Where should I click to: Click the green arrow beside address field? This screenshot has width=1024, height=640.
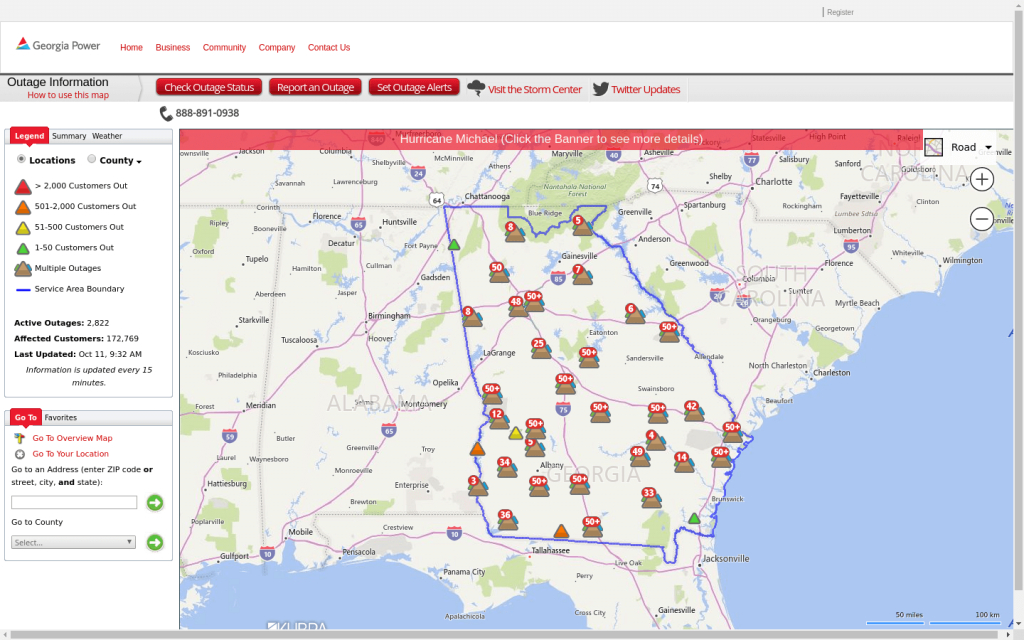pos(155,503)
